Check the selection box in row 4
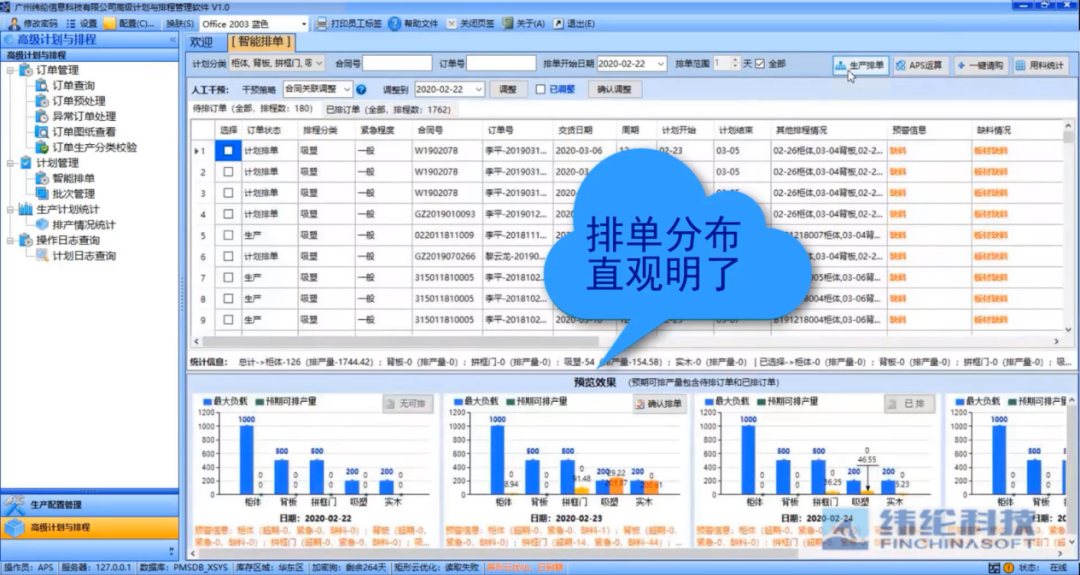The height and width of the screenshot is (575, 1080). [228, 214]
